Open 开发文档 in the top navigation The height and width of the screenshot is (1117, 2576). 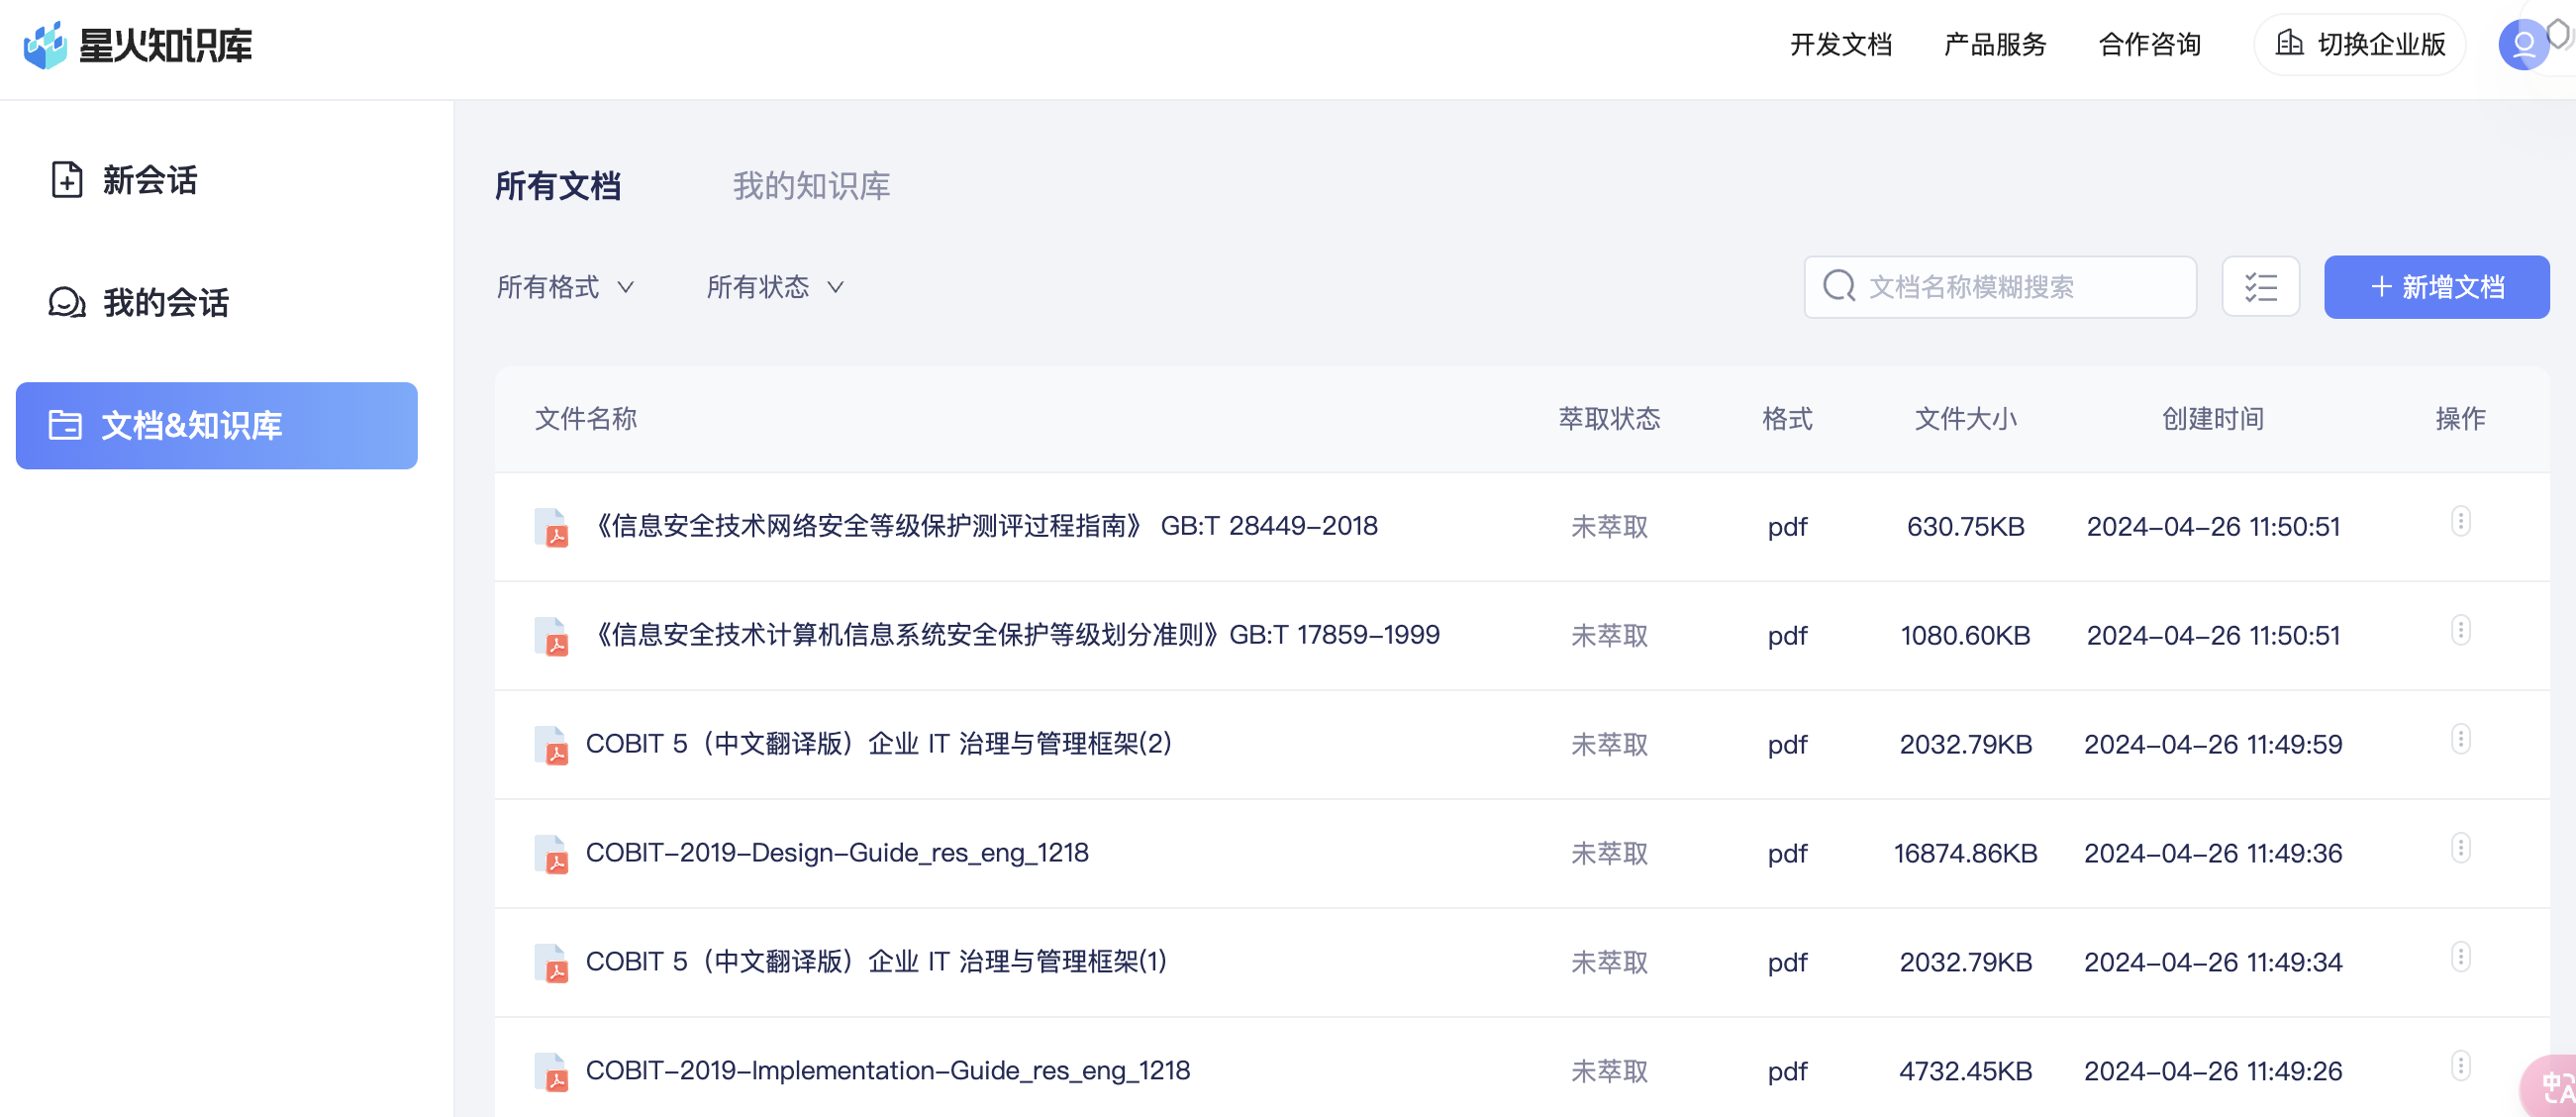pos(1840,44)
